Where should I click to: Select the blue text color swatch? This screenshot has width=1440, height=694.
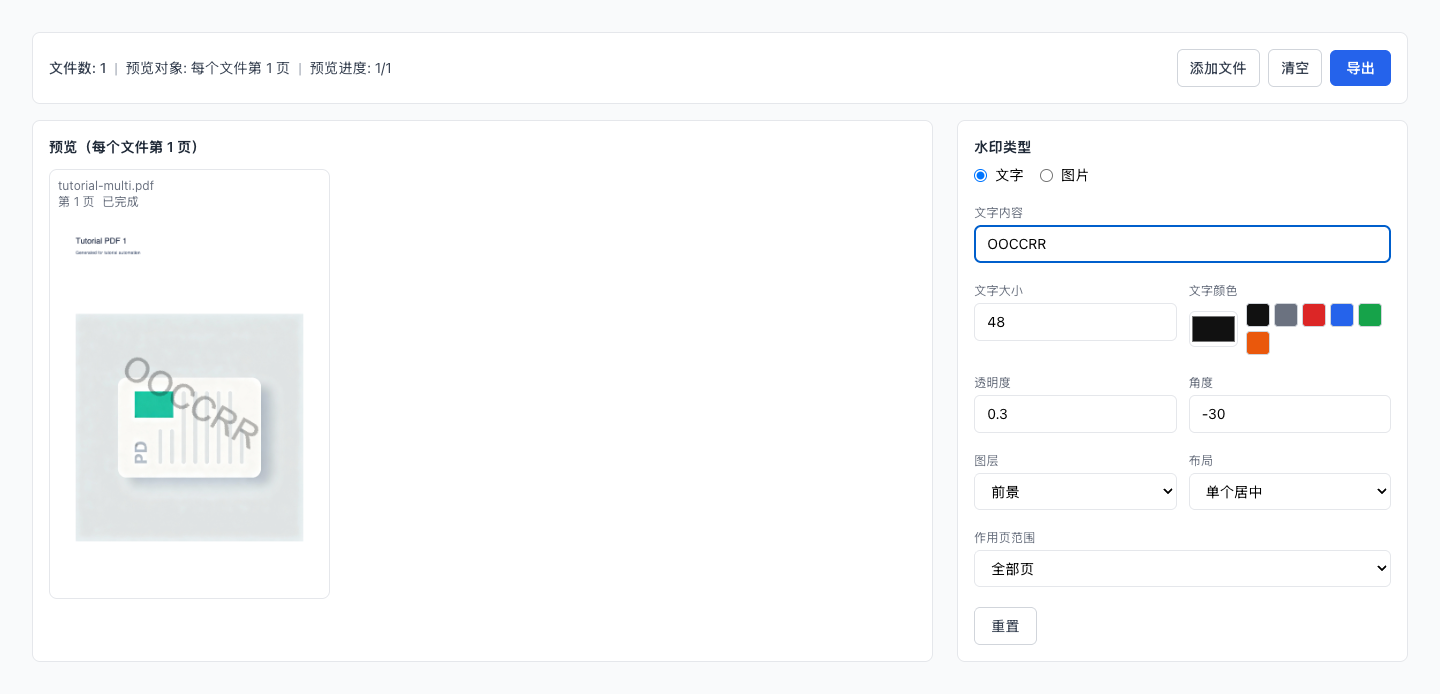pos(1341,314)
